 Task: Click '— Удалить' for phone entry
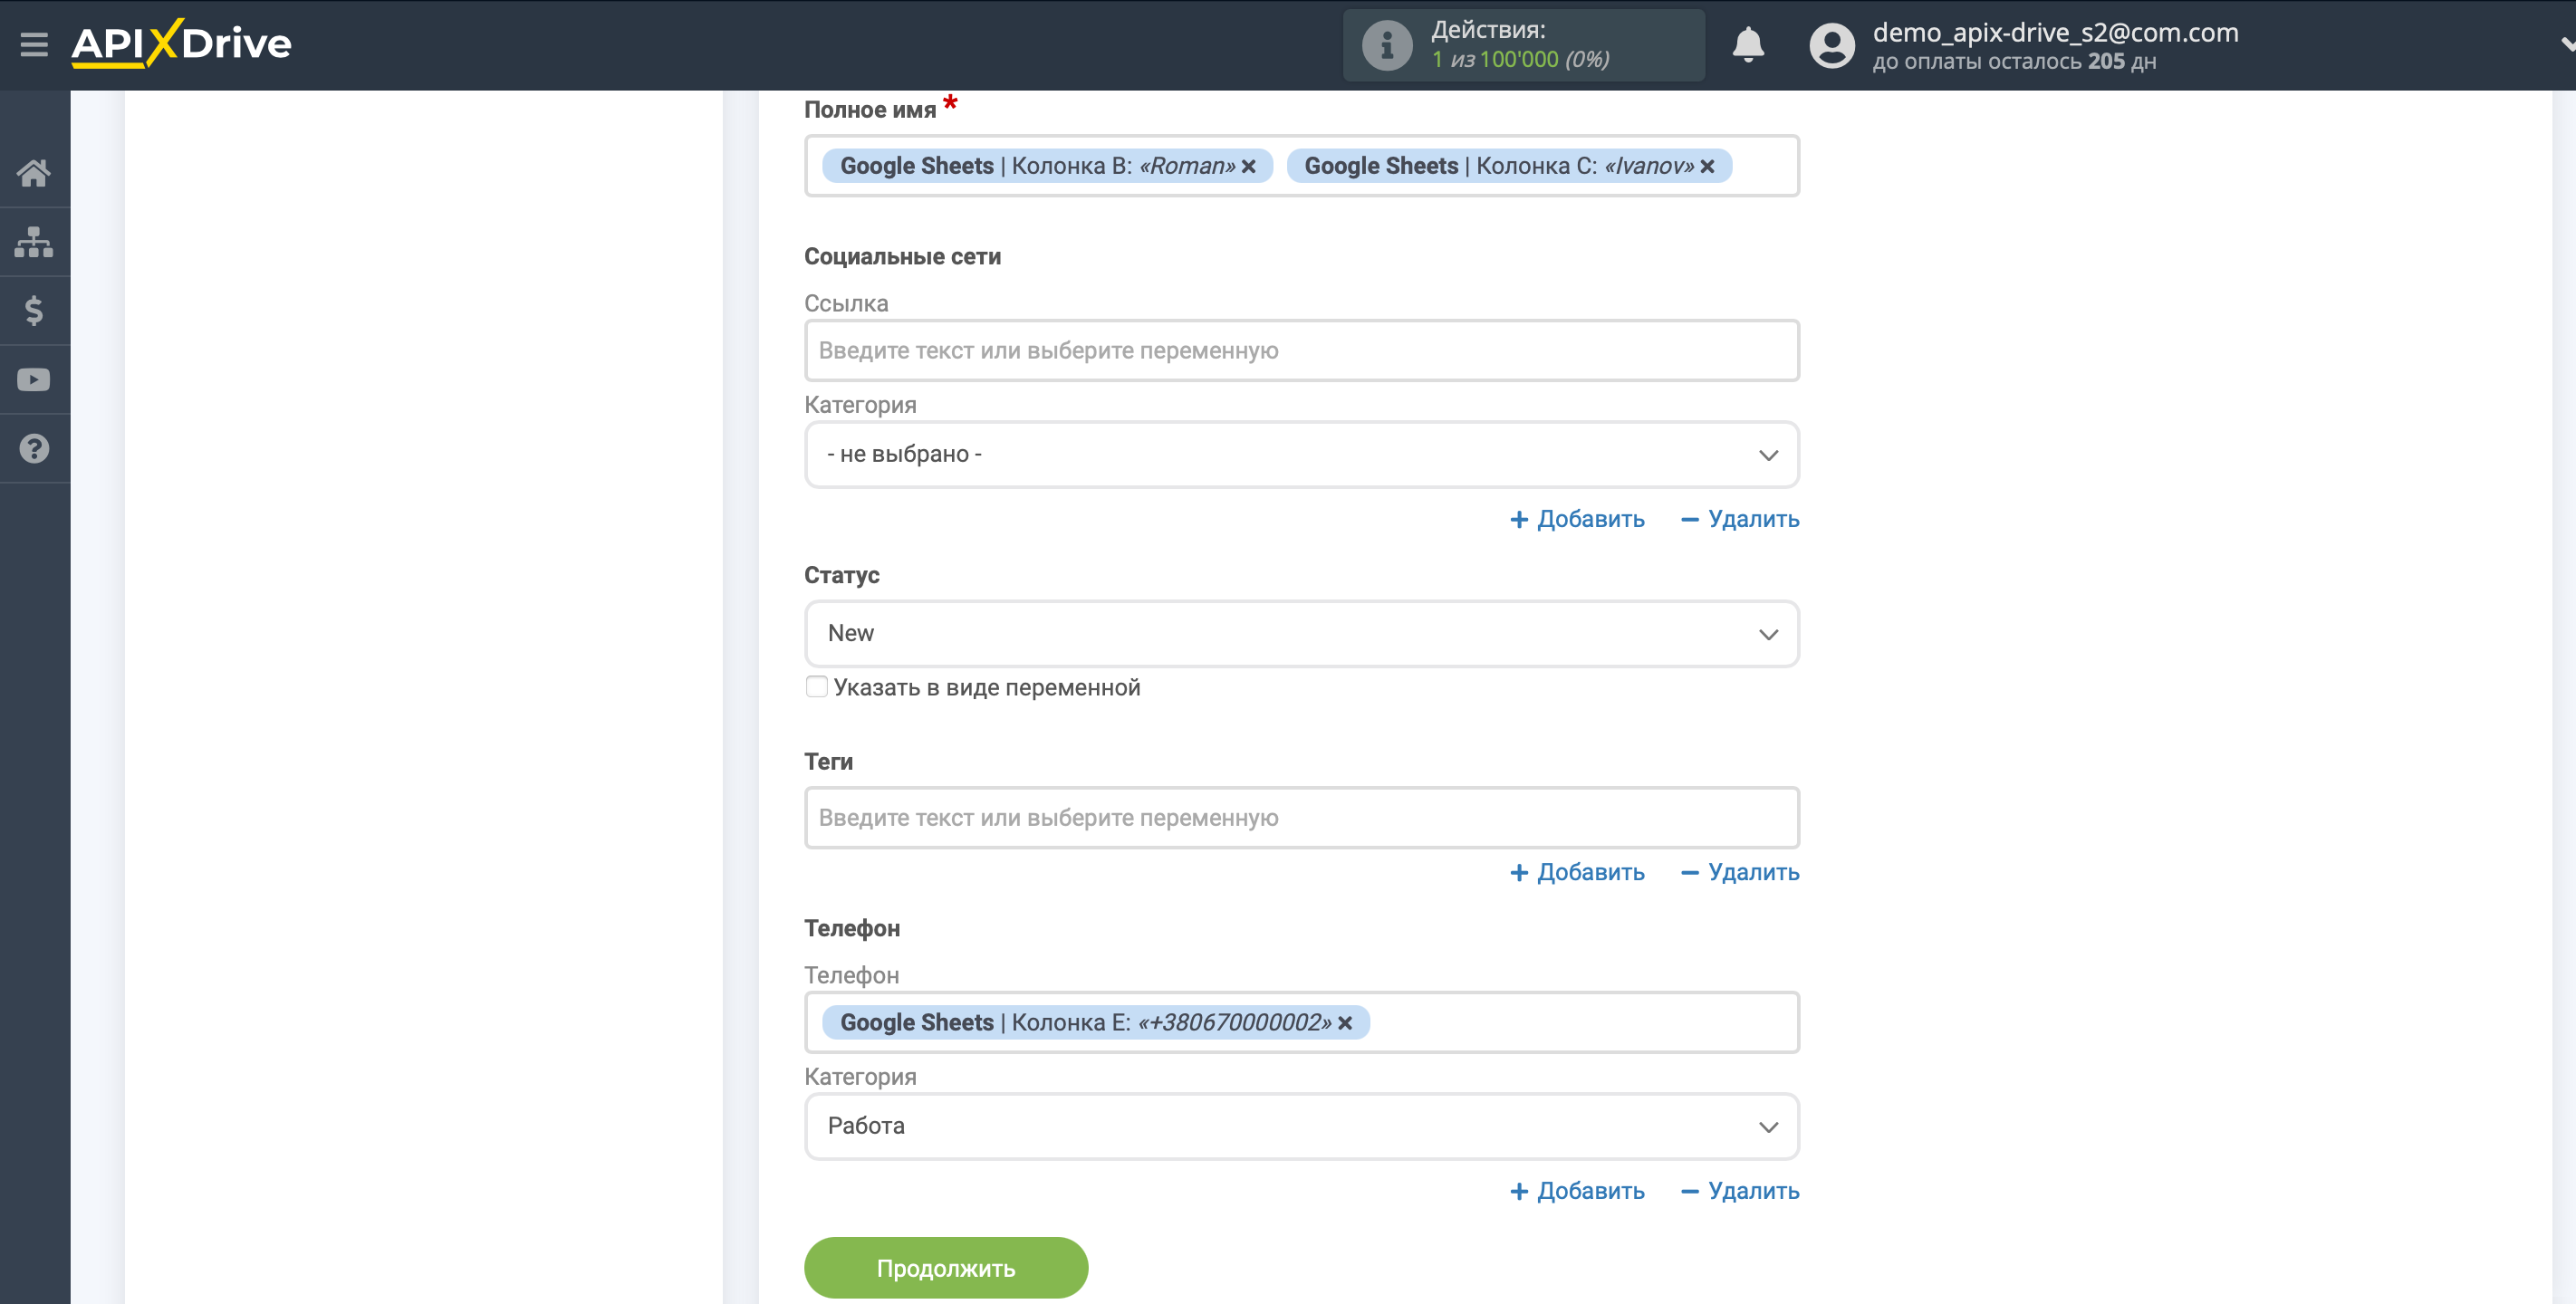click(x=1739, y=1191)
